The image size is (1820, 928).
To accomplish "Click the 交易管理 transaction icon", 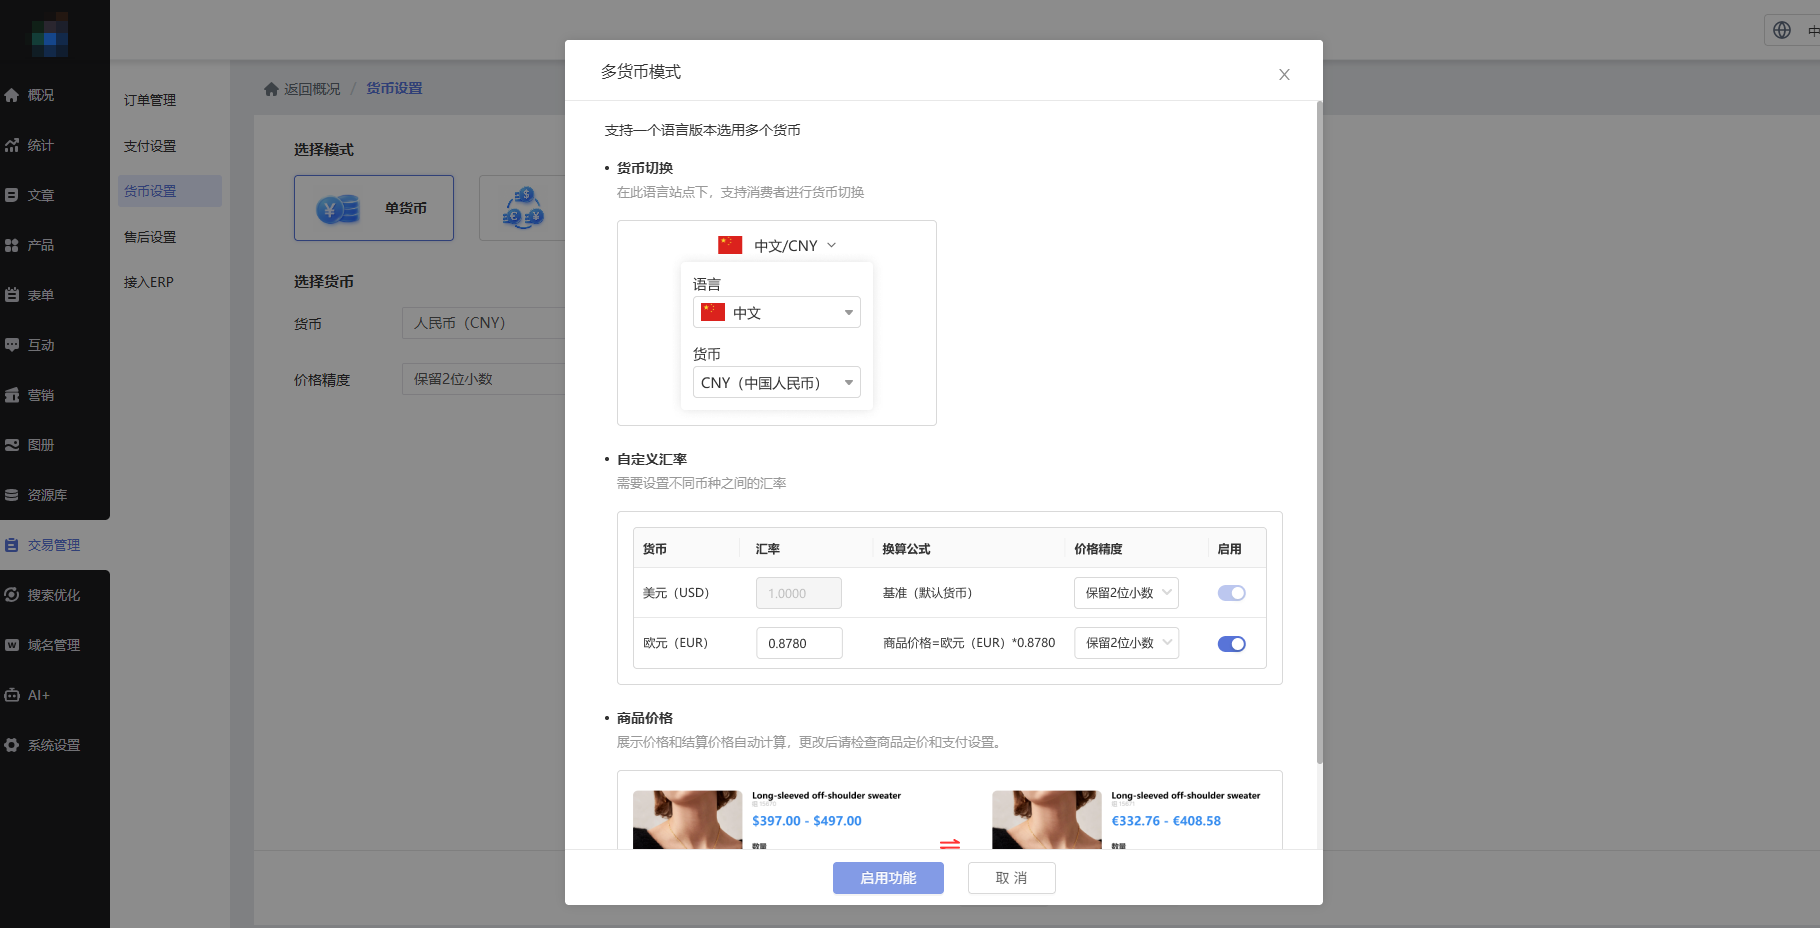I will 12,545.
